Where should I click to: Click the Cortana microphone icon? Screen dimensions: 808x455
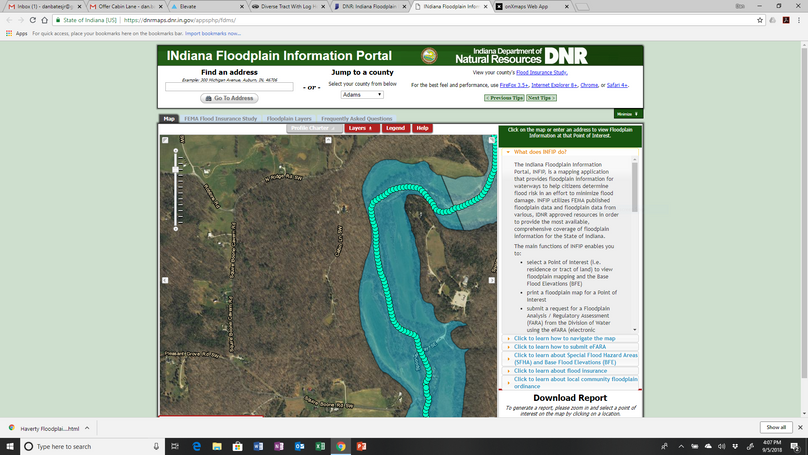pos(156,446)
